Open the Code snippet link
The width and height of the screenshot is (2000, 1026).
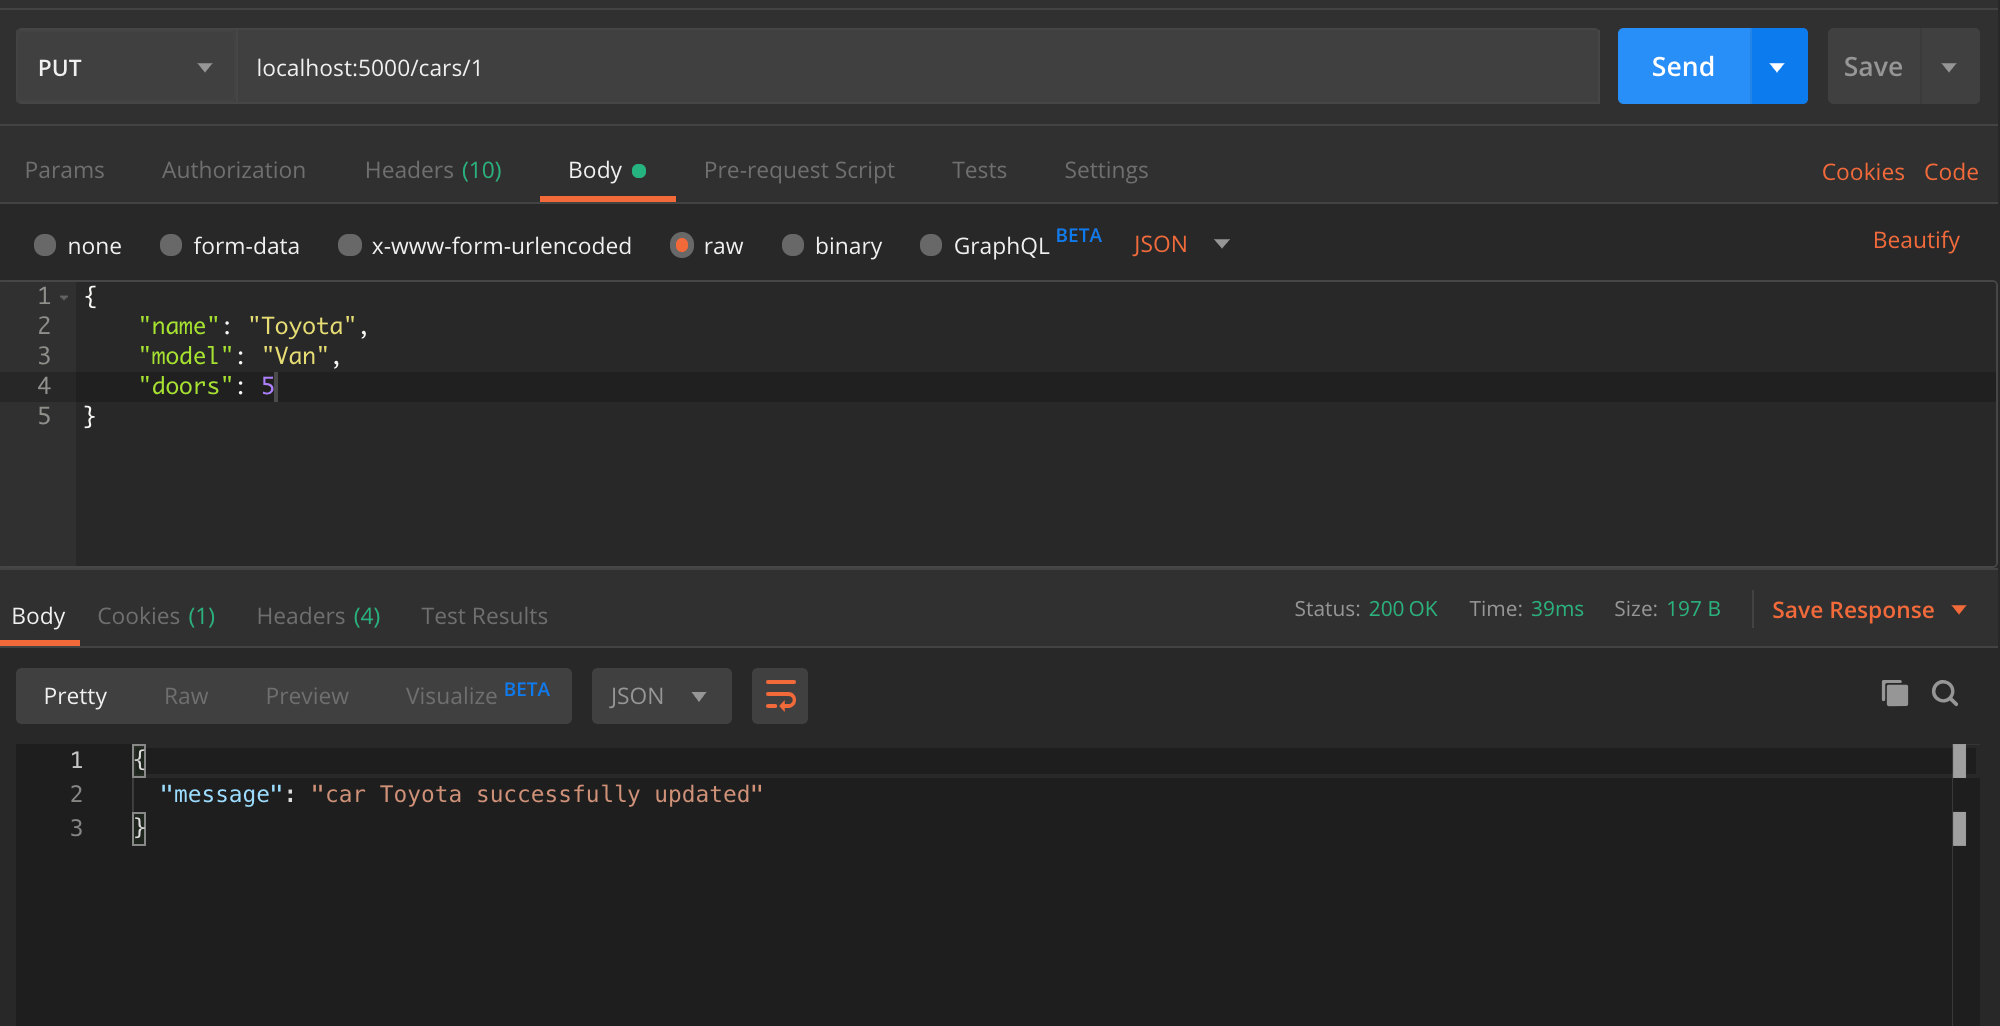click(x=1950, y=171)
